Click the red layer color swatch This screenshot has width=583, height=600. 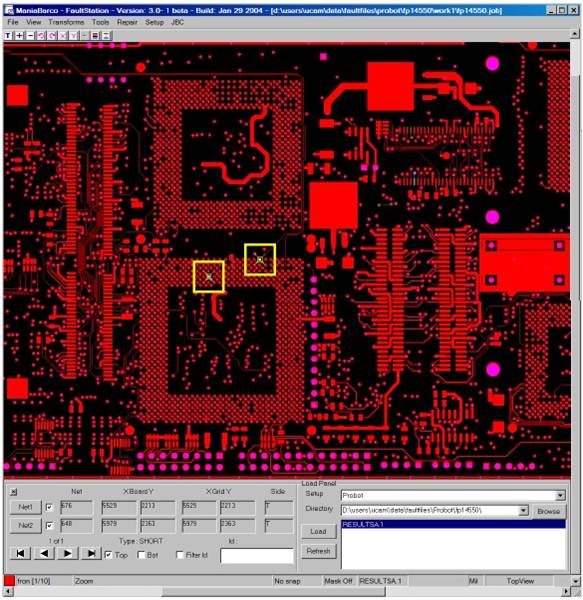[x=9, y=580]
